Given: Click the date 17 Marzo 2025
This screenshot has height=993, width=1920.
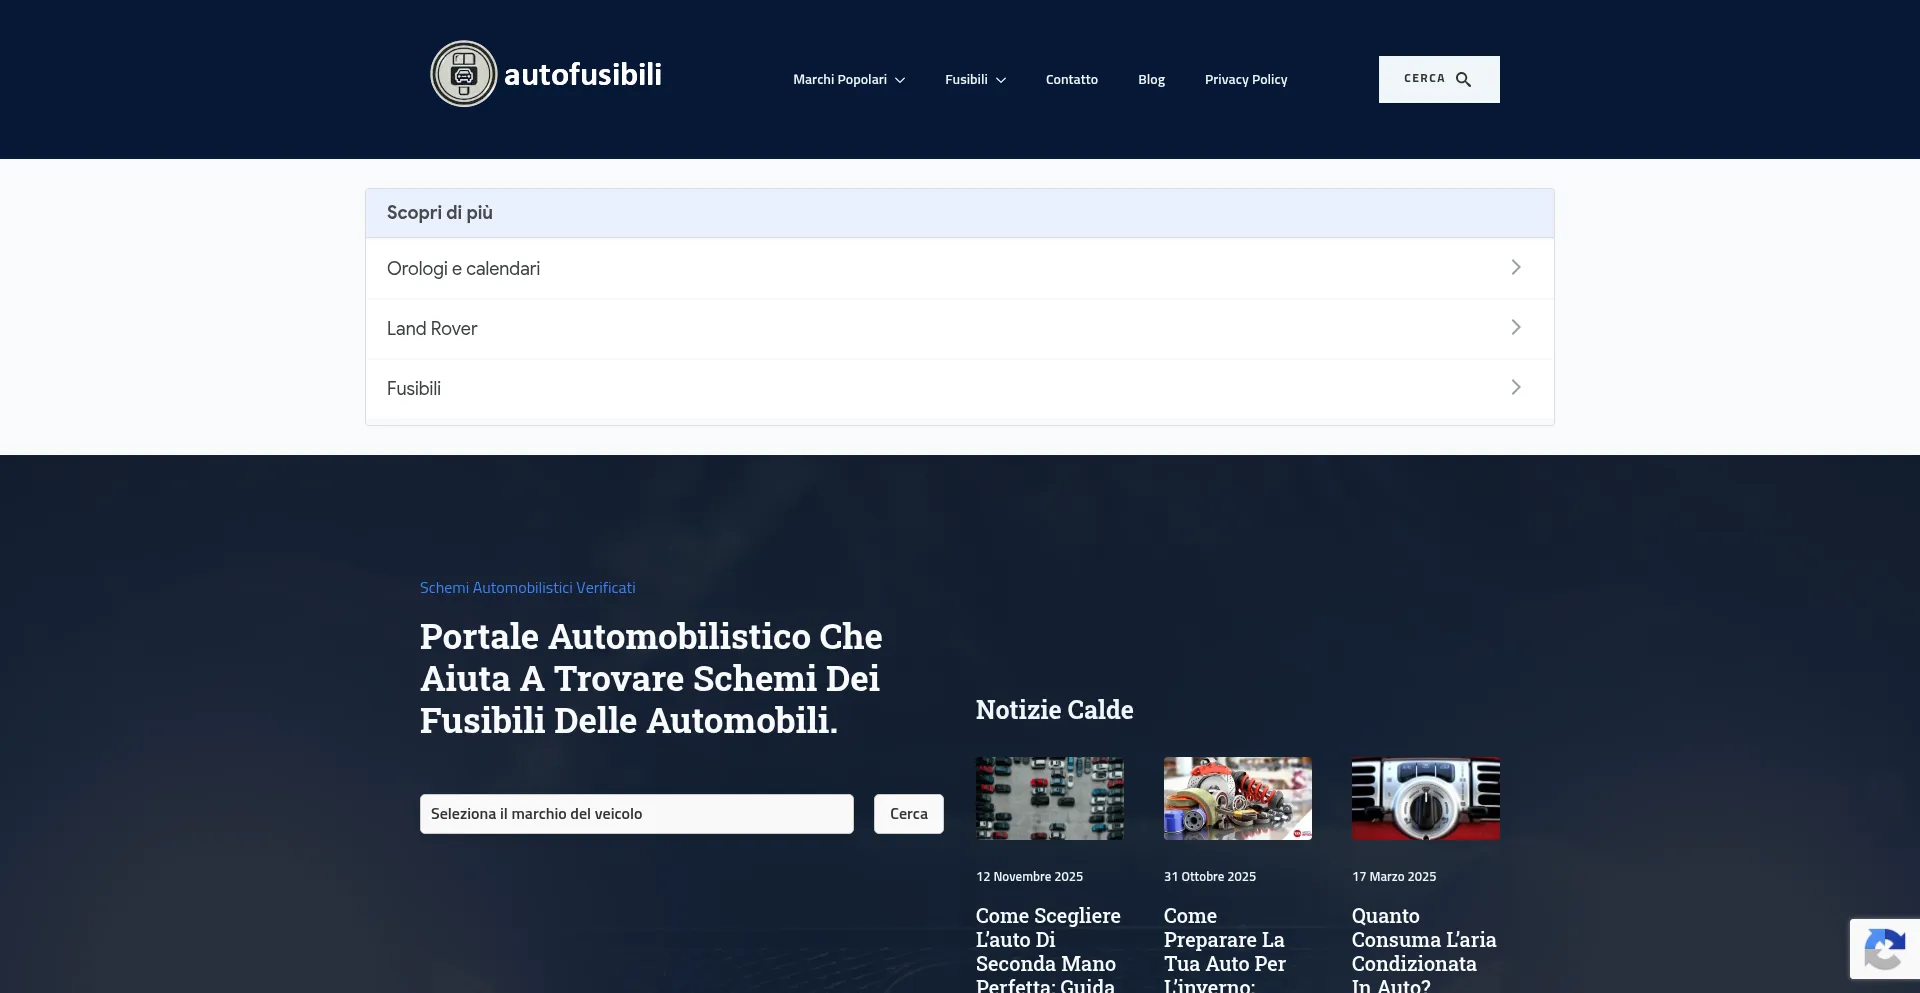Looking at the screenshot, I should pyautogui.click(x=1394, y=877).
